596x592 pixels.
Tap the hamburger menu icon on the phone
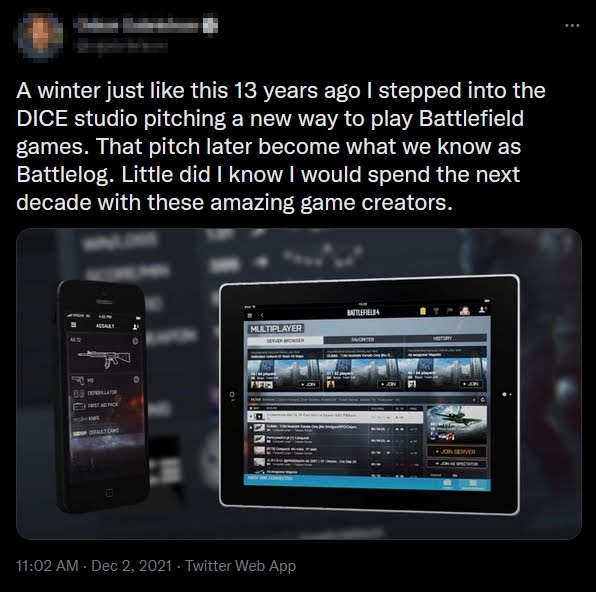click(x=74, y=325)
